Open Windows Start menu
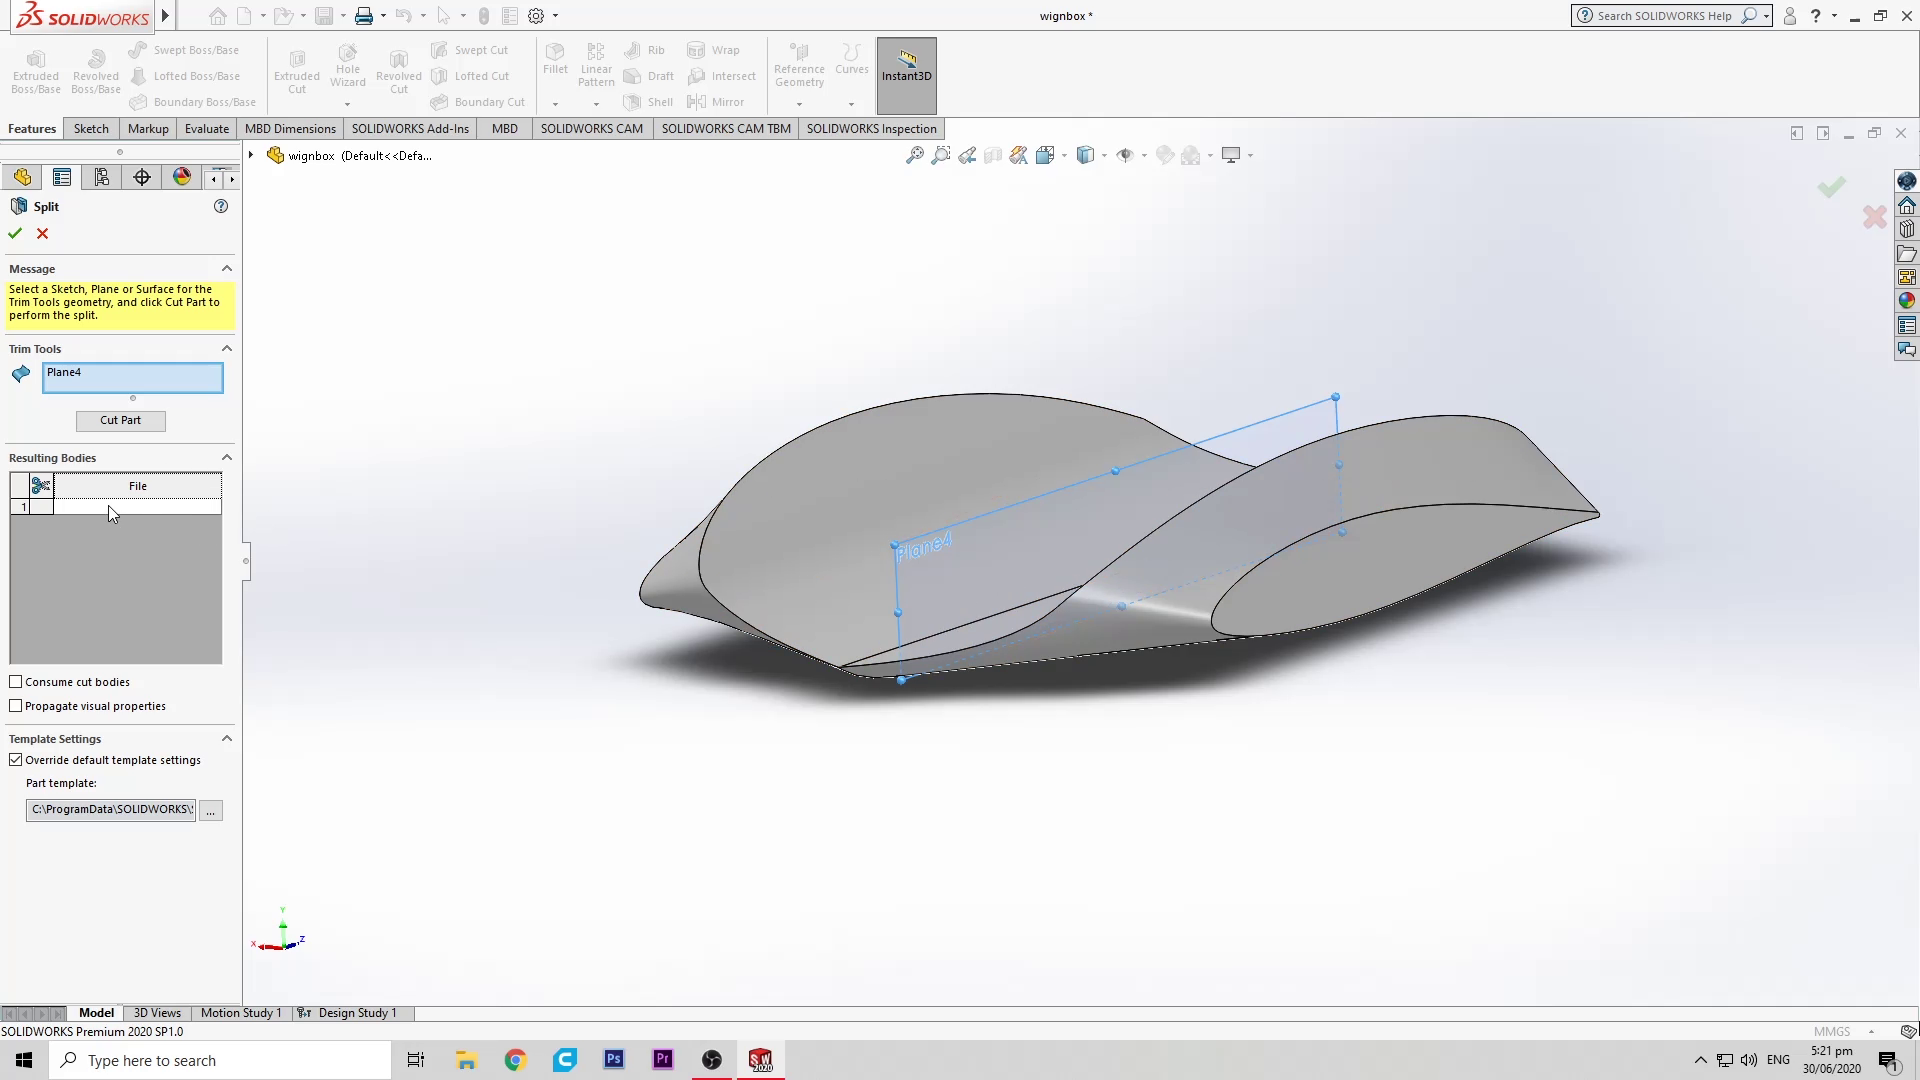Viewport: 1920px width, 1080px height. pyautogui.click(x=24, y=1060)
